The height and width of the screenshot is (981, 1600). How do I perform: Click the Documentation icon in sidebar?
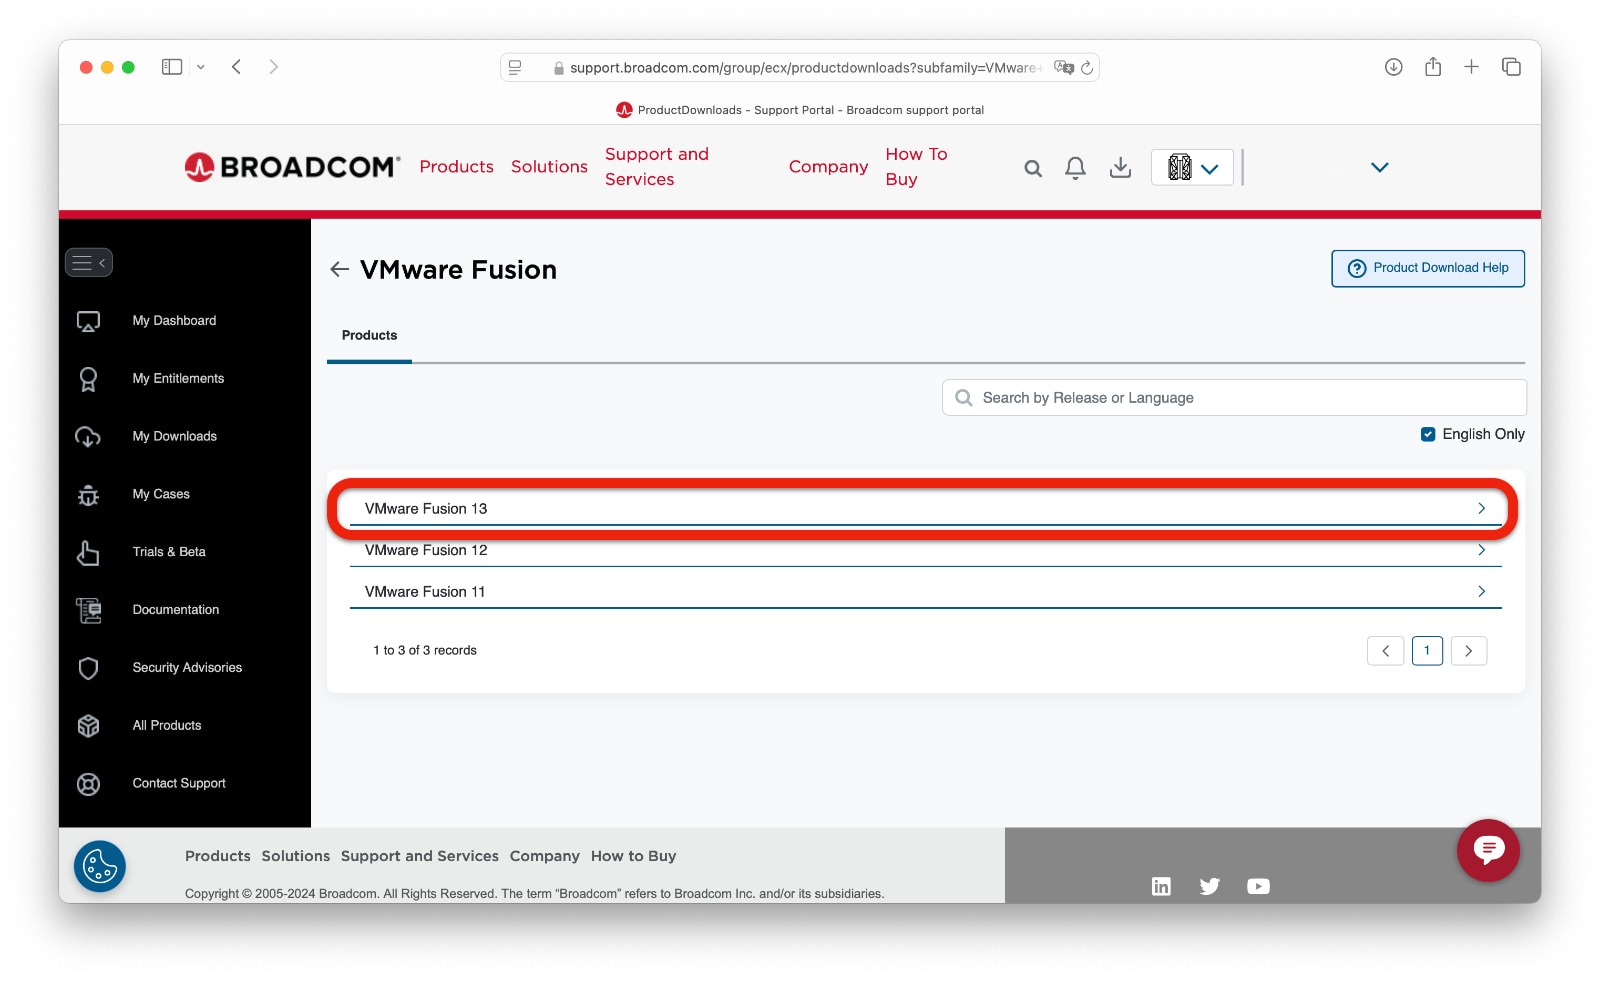click(88, 610)
